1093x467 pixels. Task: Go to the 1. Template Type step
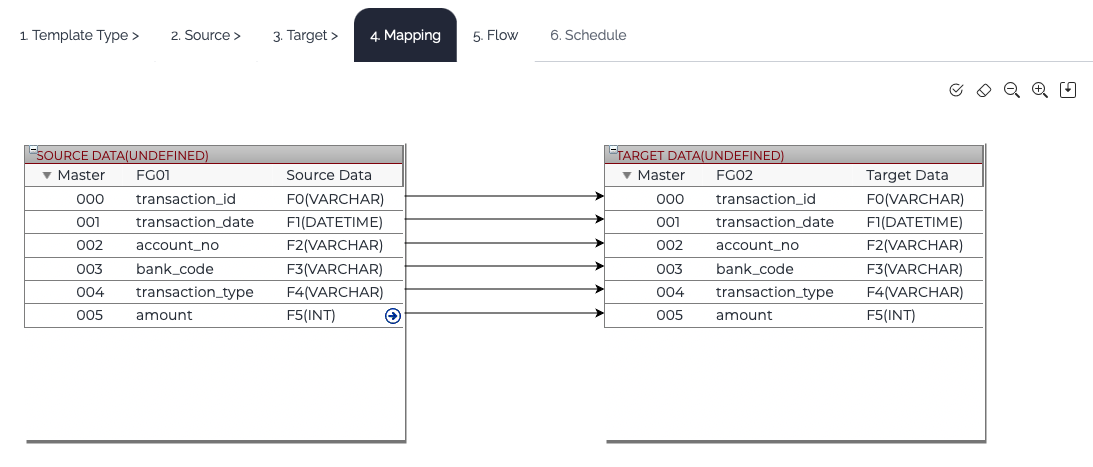pyautogui.click(x=79, y=35)
